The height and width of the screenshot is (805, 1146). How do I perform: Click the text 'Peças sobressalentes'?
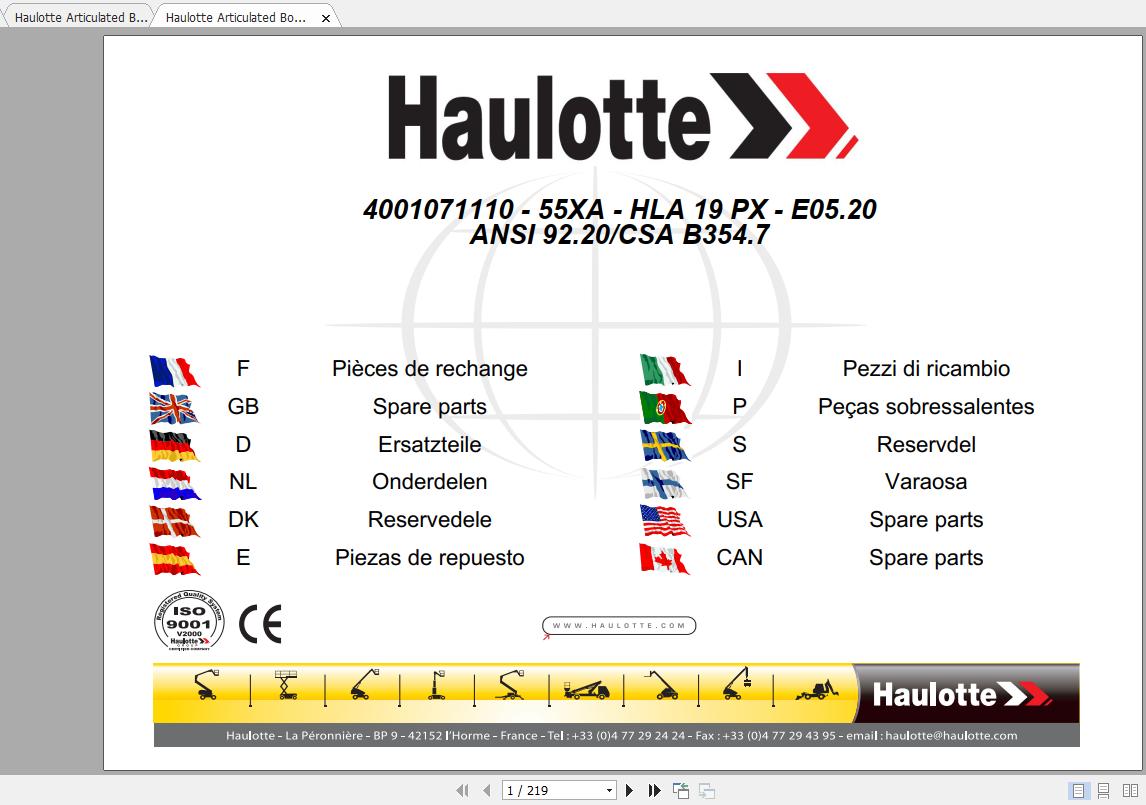[926, 407]
